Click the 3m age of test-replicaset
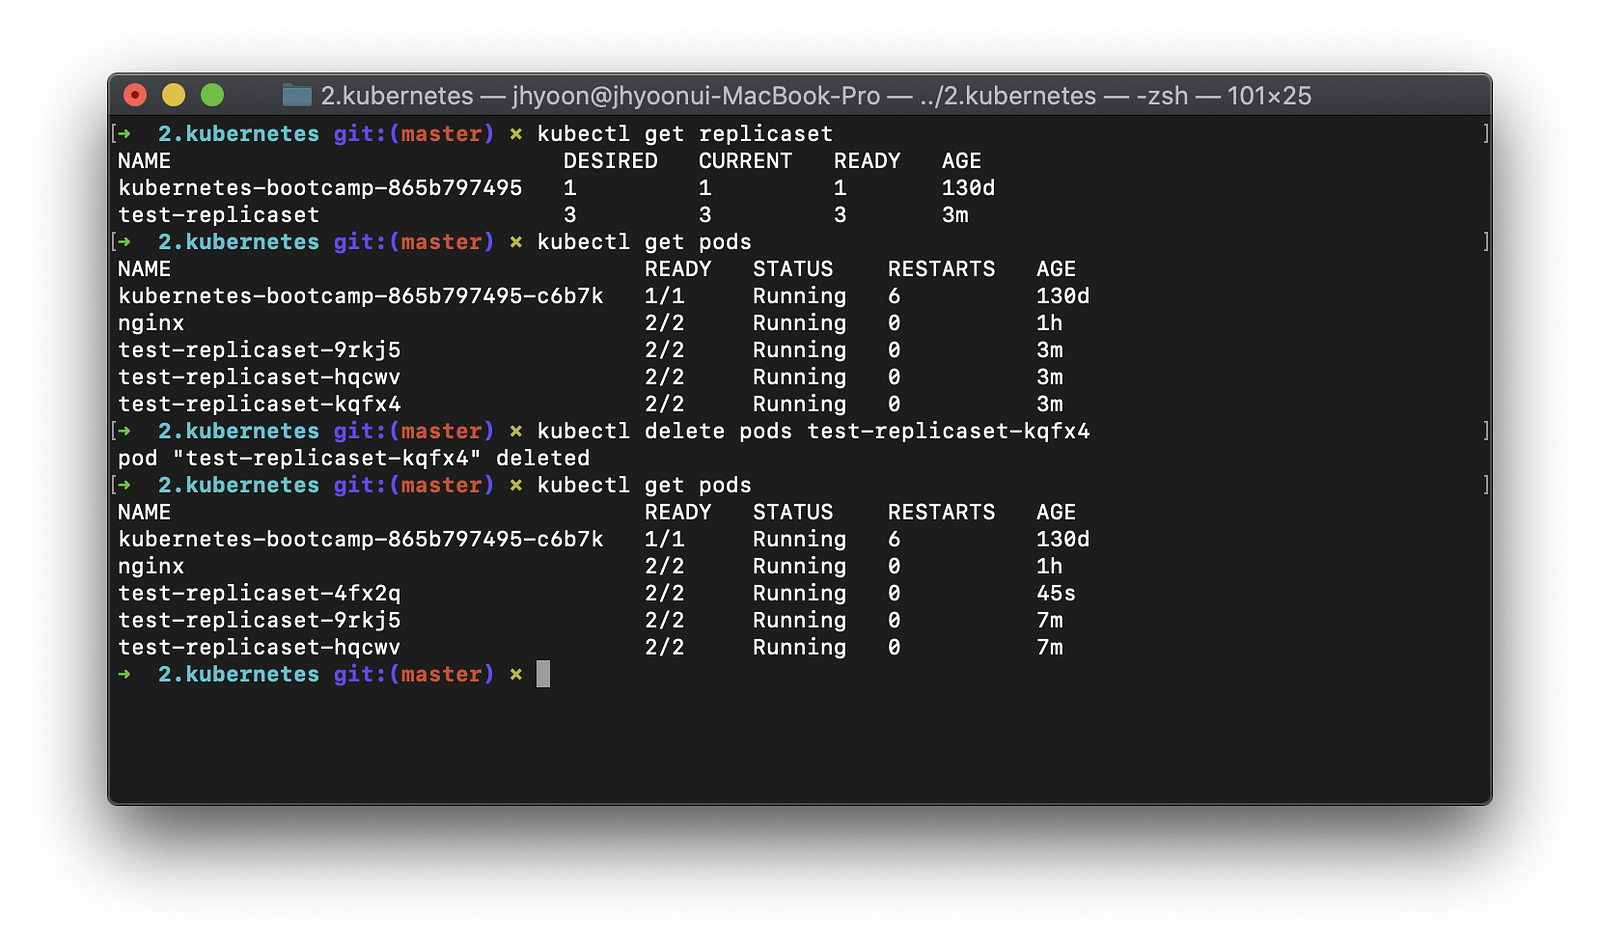 tap(955, 215)
